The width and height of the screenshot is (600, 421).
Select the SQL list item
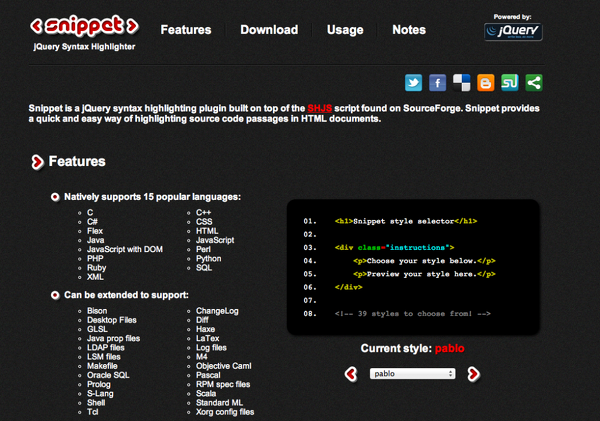click(x=204, y=268)
